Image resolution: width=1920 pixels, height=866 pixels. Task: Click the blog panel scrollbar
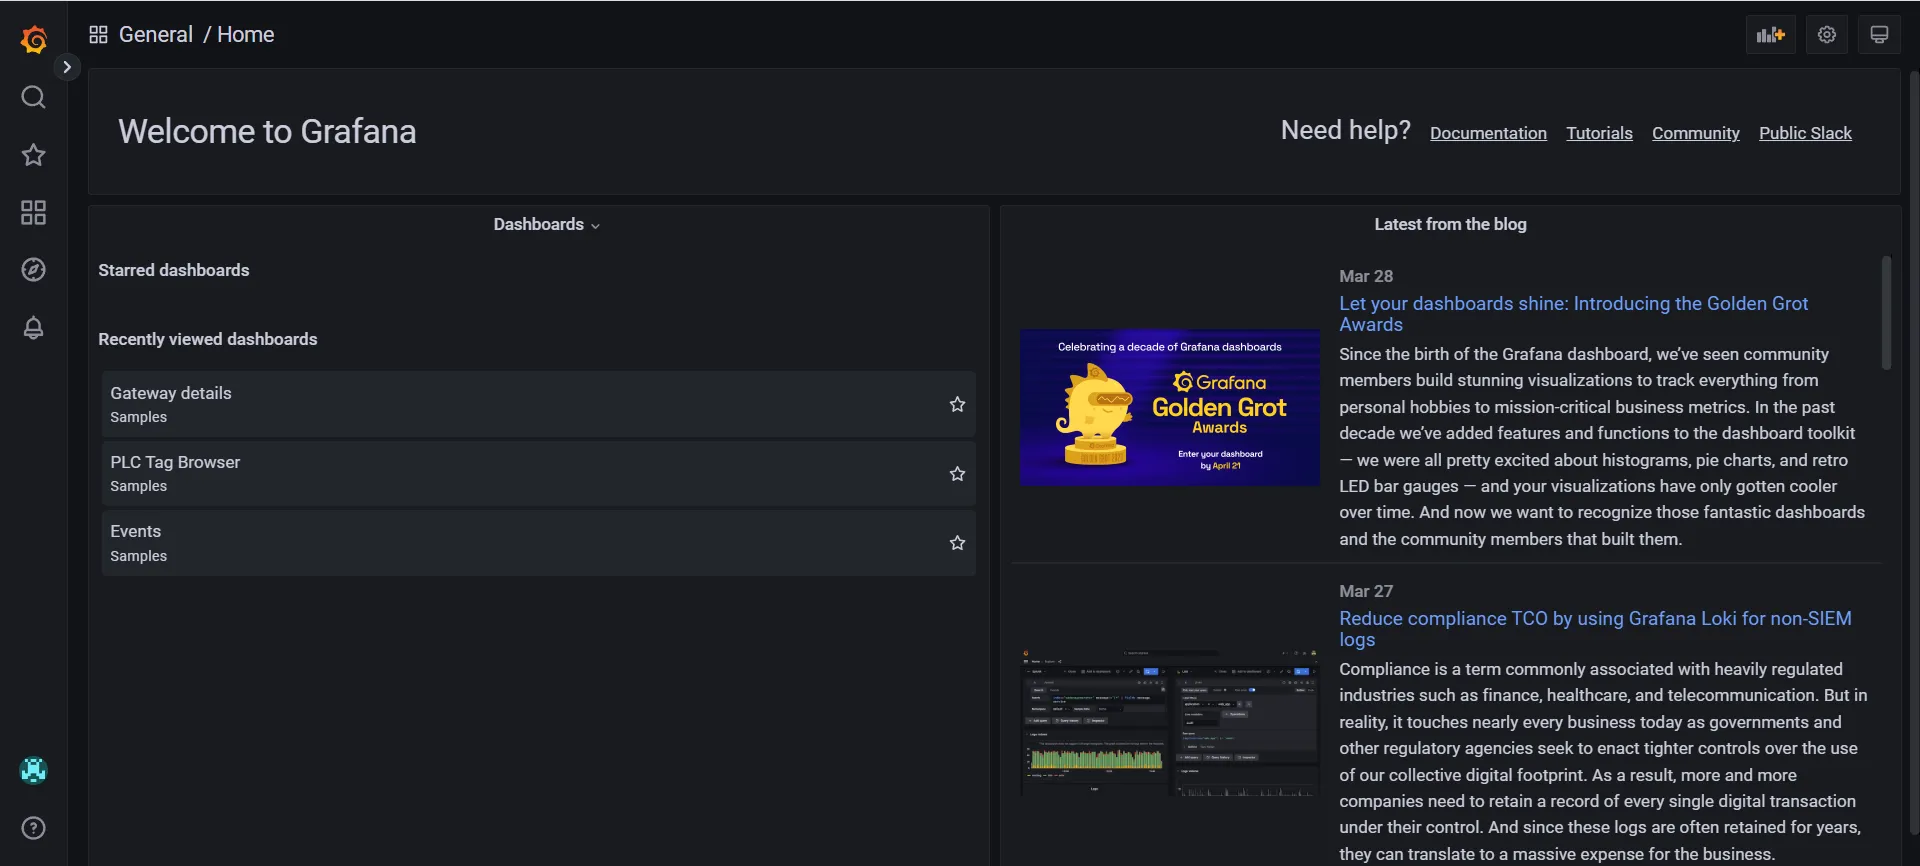point(1886,313)
